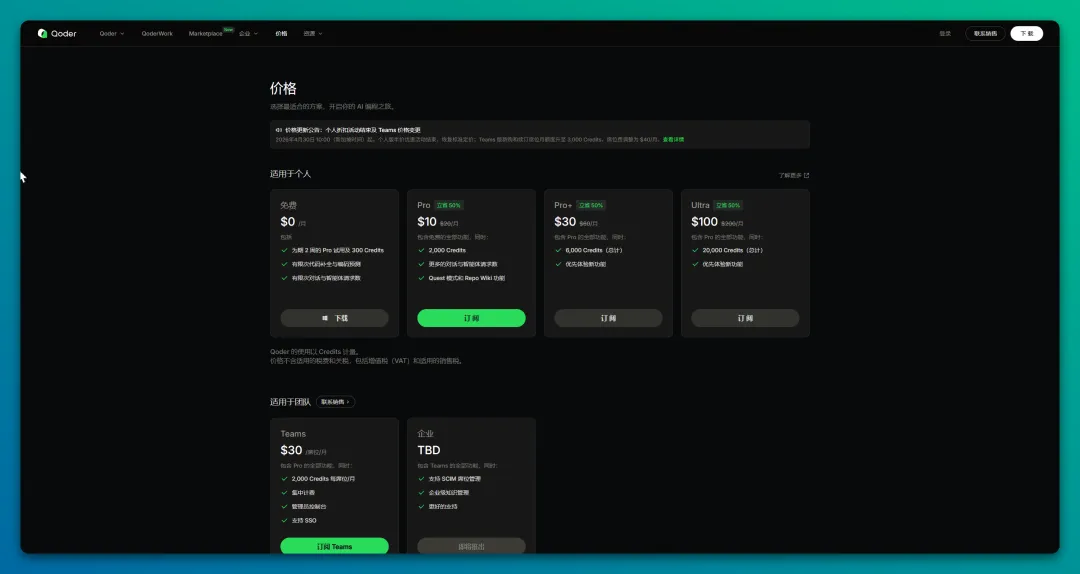Open the Marketplace navigation link
1080x574 pixels.
pyautogui.click(x=206, y=33)
